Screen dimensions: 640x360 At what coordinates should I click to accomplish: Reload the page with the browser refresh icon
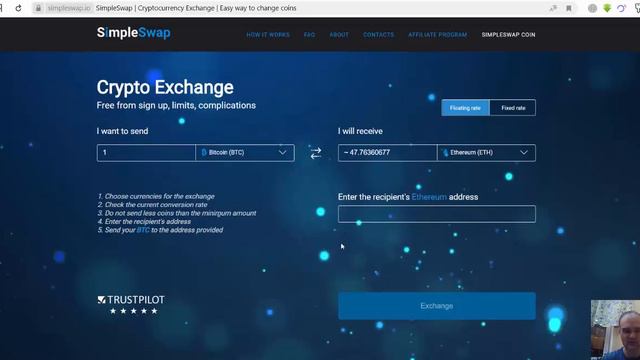pos(18,8)
